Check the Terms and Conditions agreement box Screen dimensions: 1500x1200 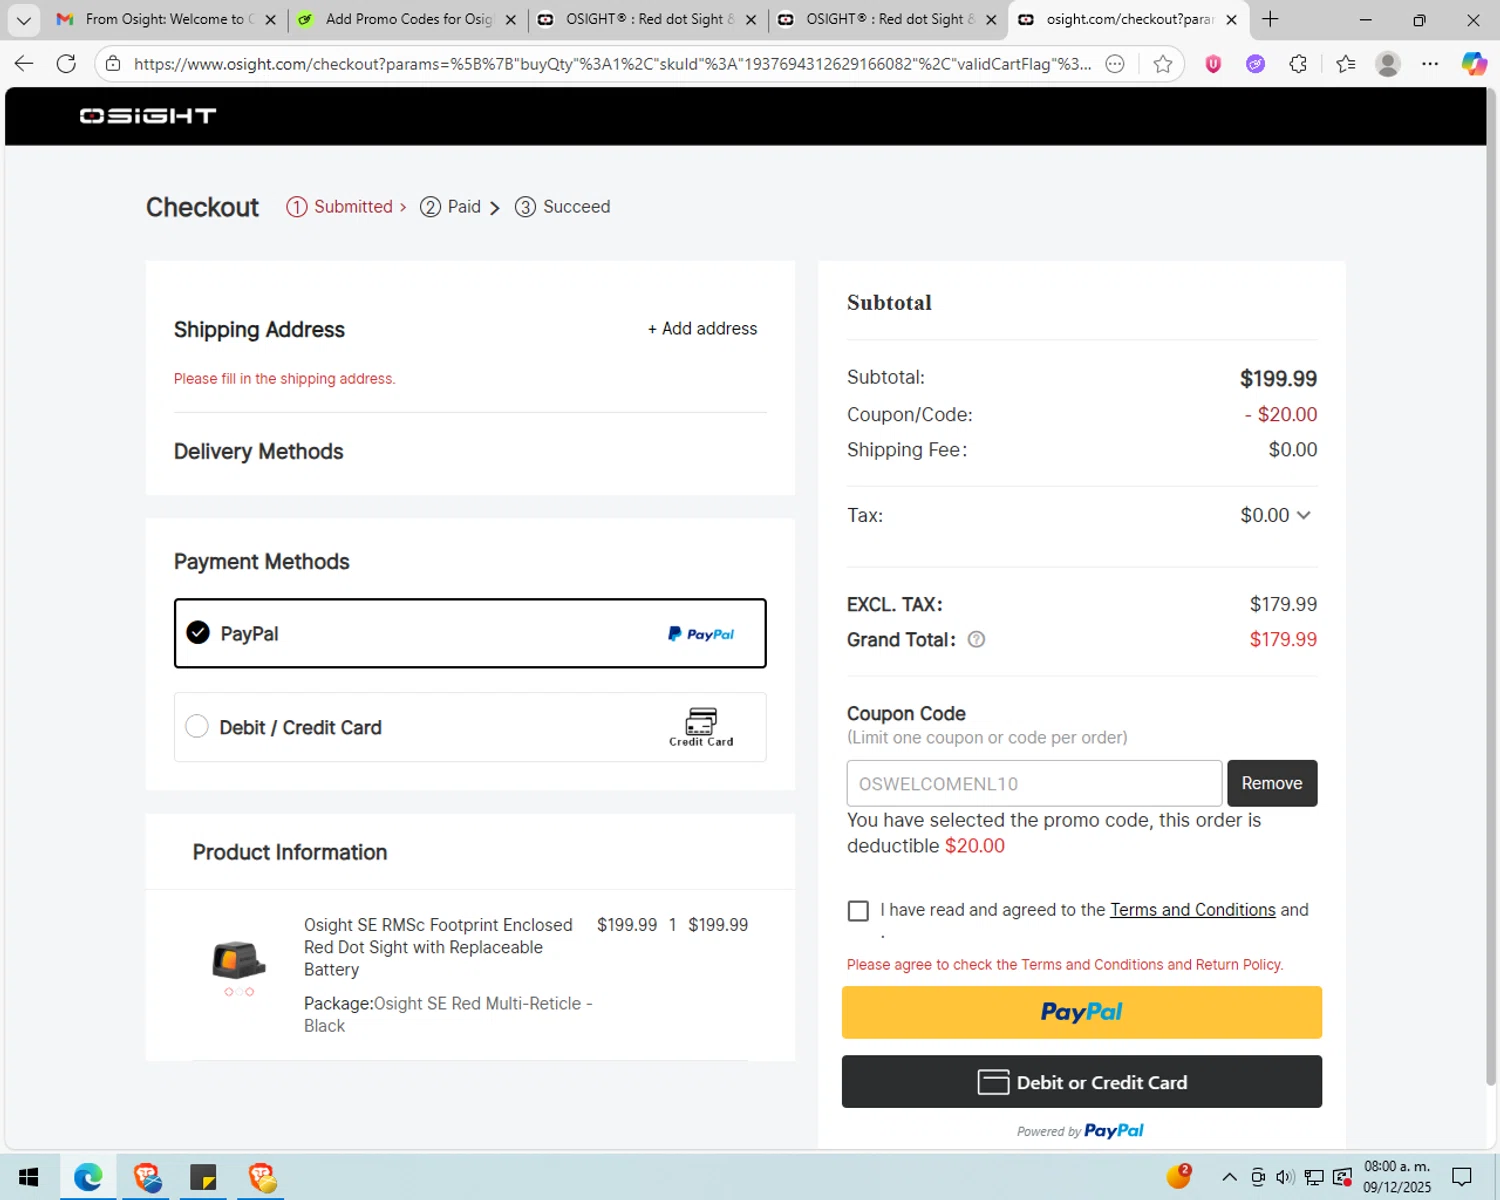(858, 911)
